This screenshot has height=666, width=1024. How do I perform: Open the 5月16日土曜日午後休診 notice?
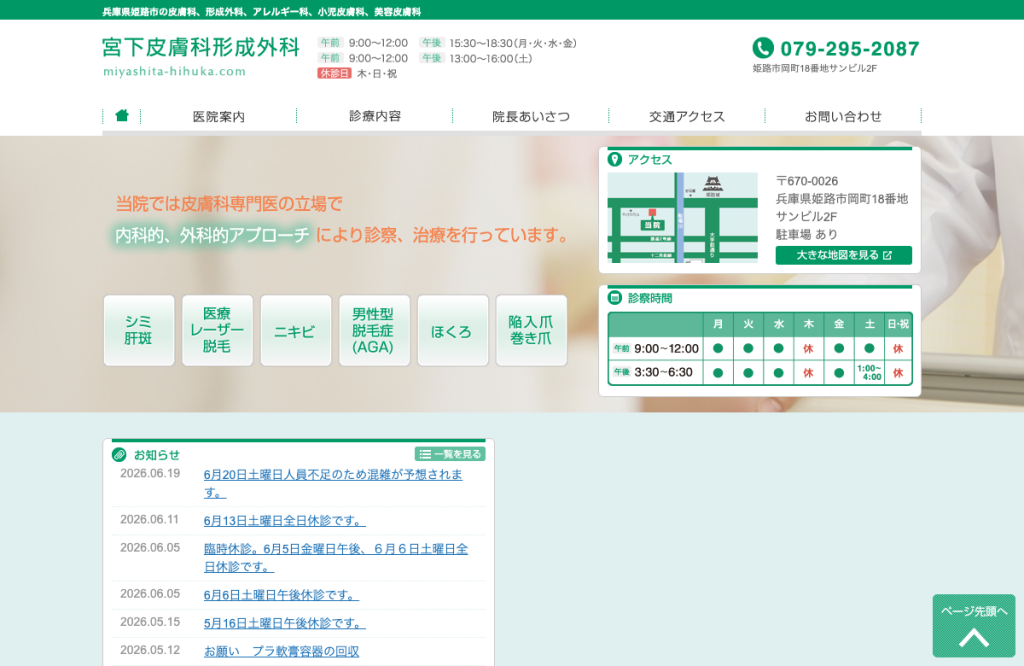coord(285,623)
